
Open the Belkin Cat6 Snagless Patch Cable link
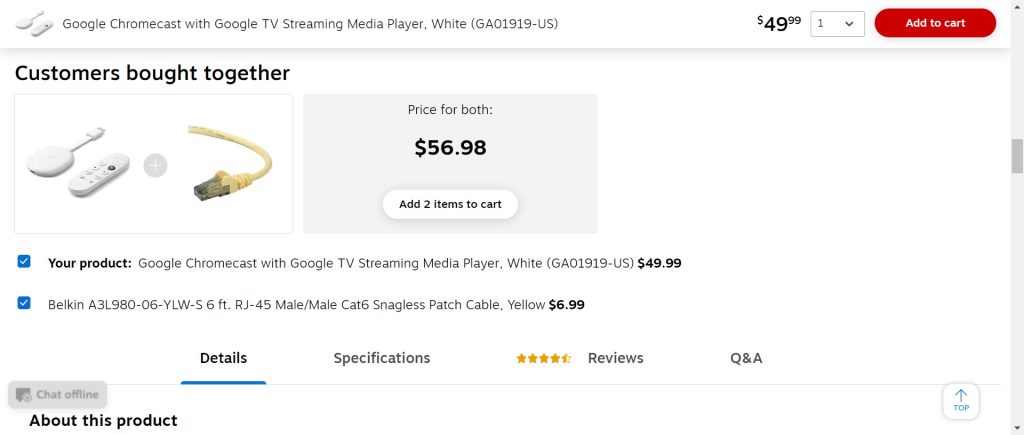tap(297, 304)
